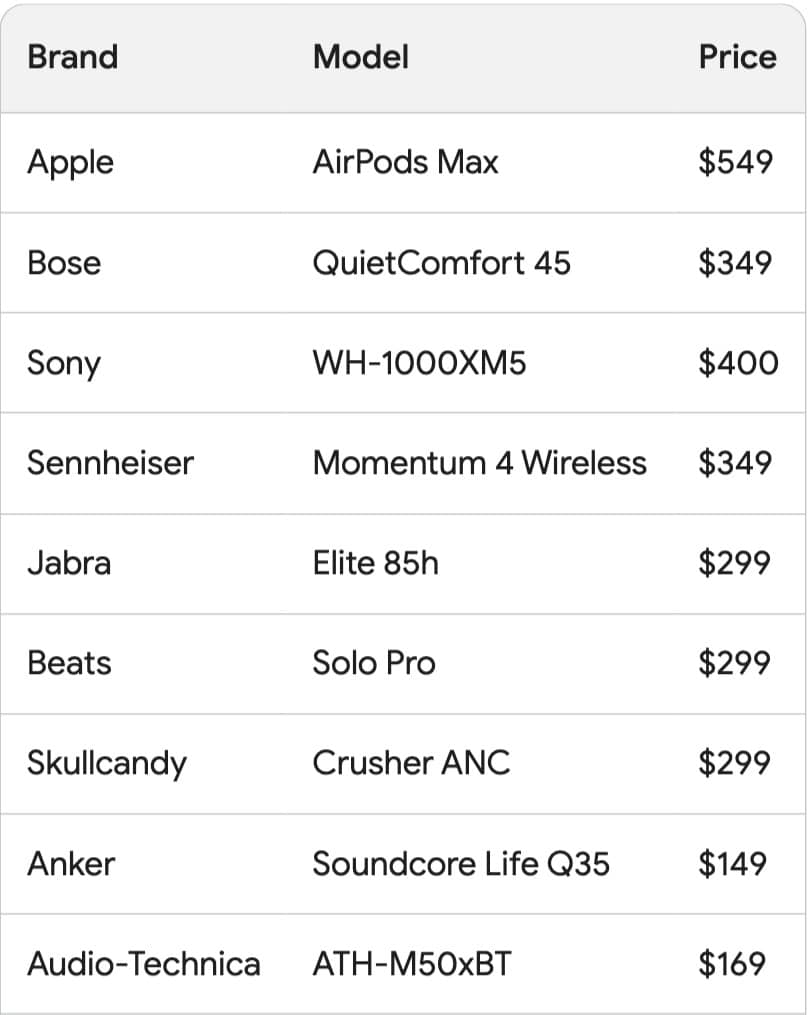
Task: Select the Sony brand cell
Action: pos(63,363)
